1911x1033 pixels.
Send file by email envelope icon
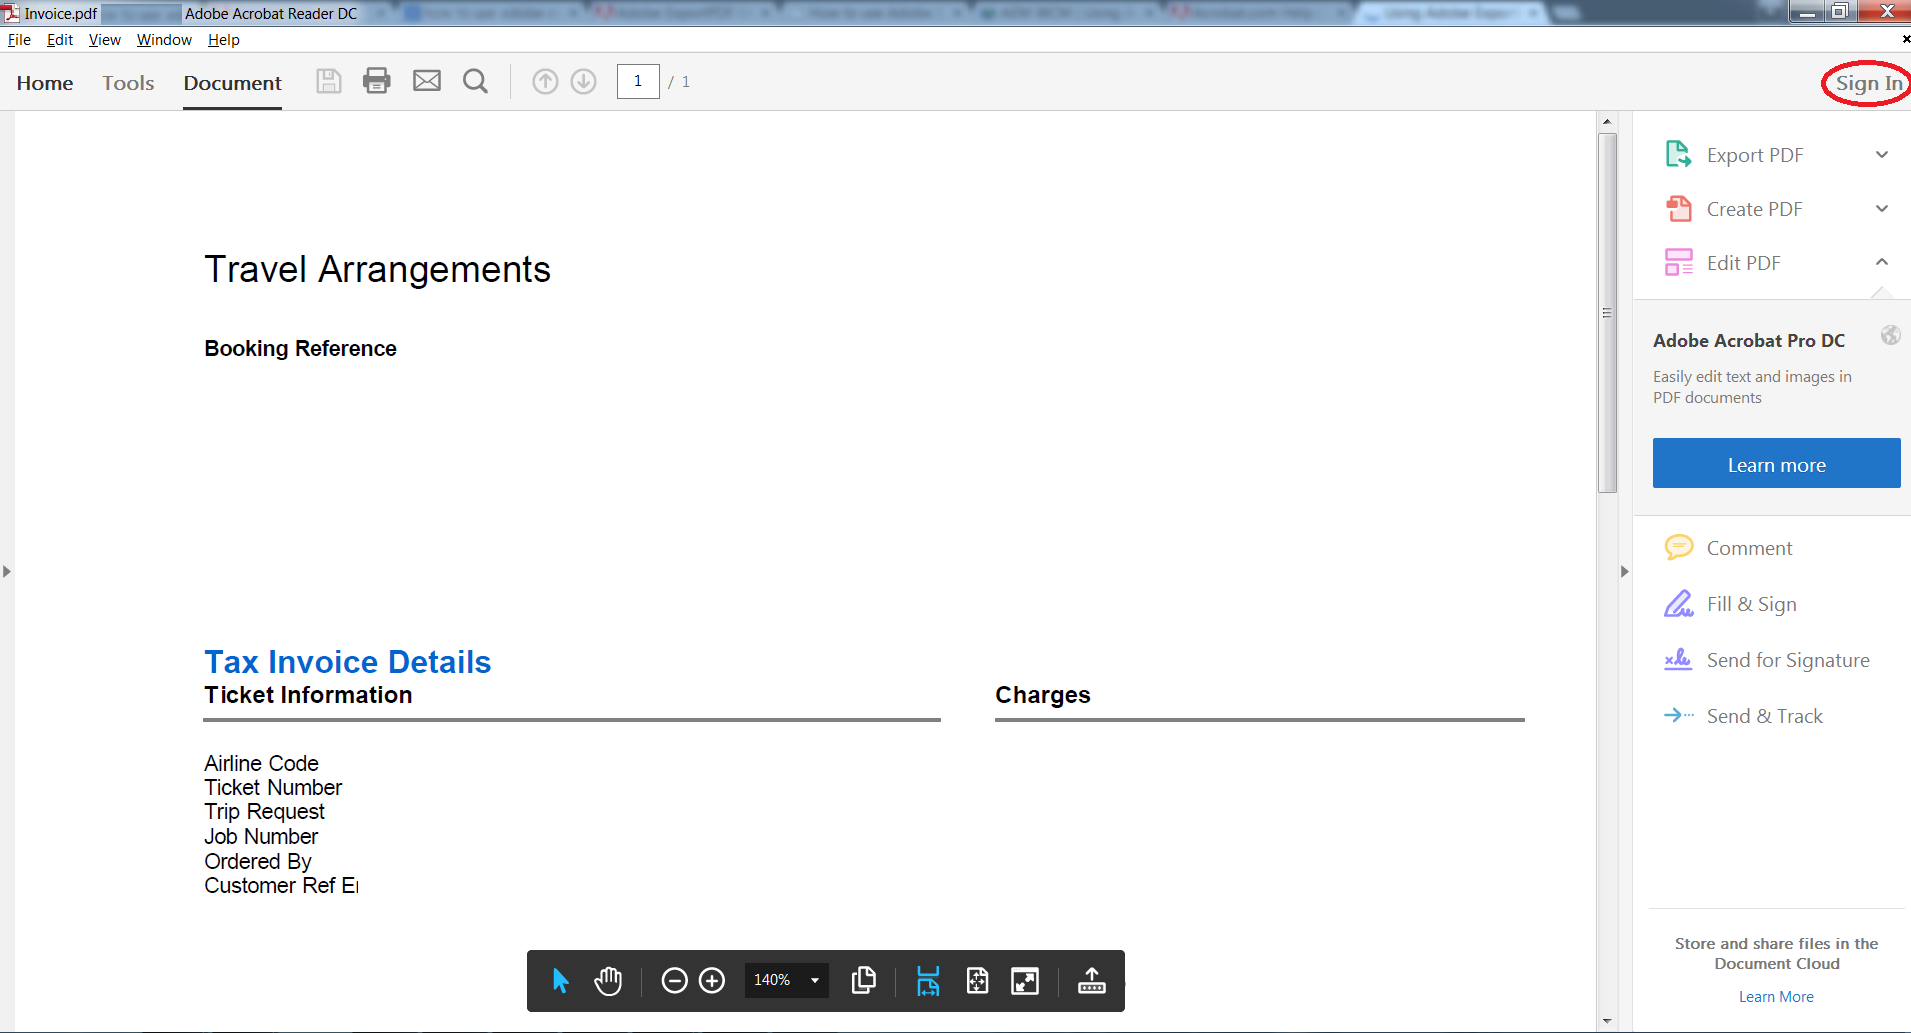click(x=427, y=81)
